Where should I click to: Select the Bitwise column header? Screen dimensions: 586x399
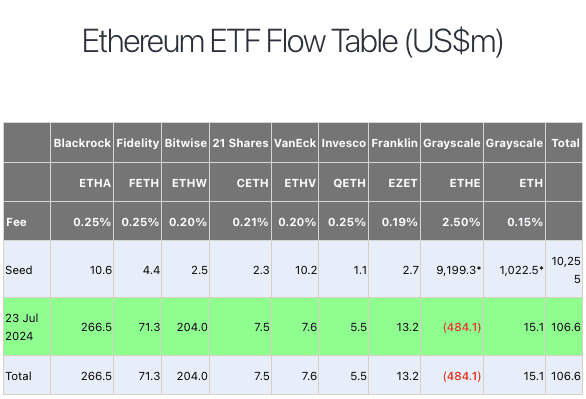pyautogui.click(x=185, y=143)
